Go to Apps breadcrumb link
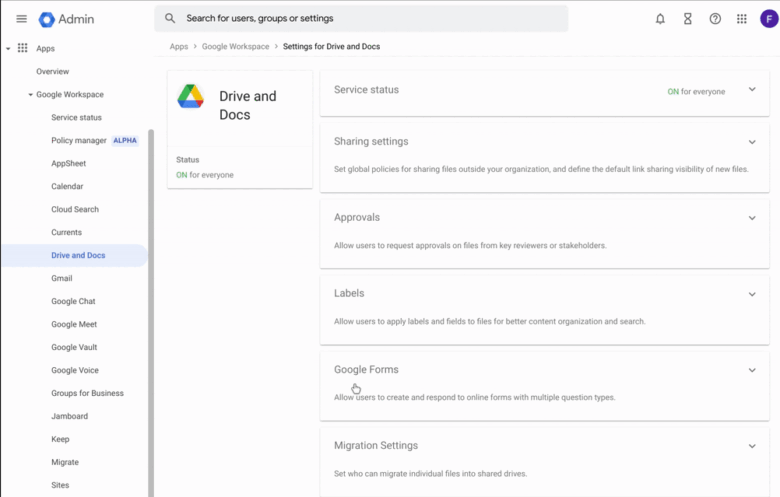Viewport: 780px width, 497px height. (179, 46)
